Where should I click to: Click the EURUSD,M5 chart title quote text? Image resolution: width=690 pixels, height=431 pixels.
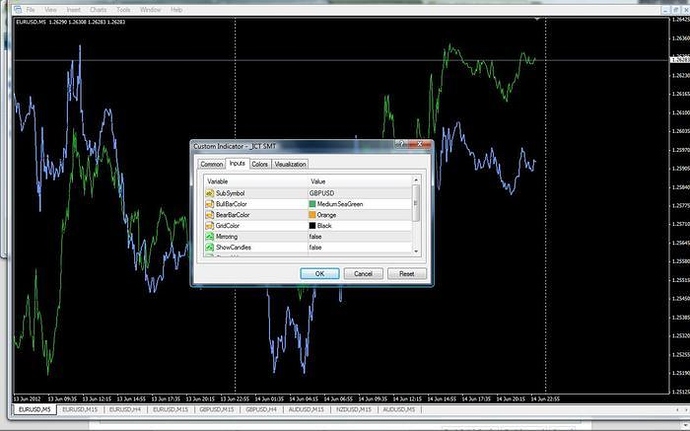[70, 22]
